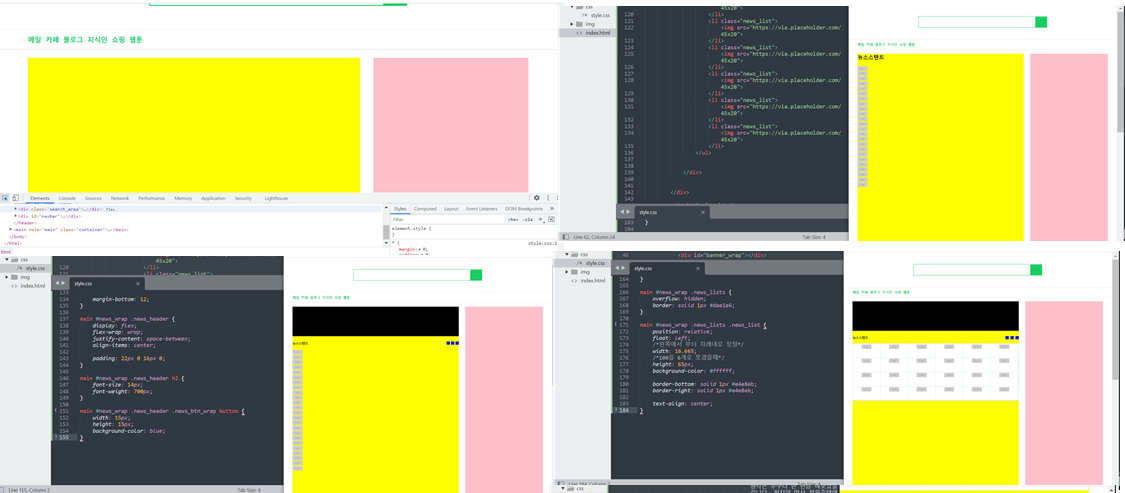Click the 웹툰 link on the webpage

click(136, 39)
